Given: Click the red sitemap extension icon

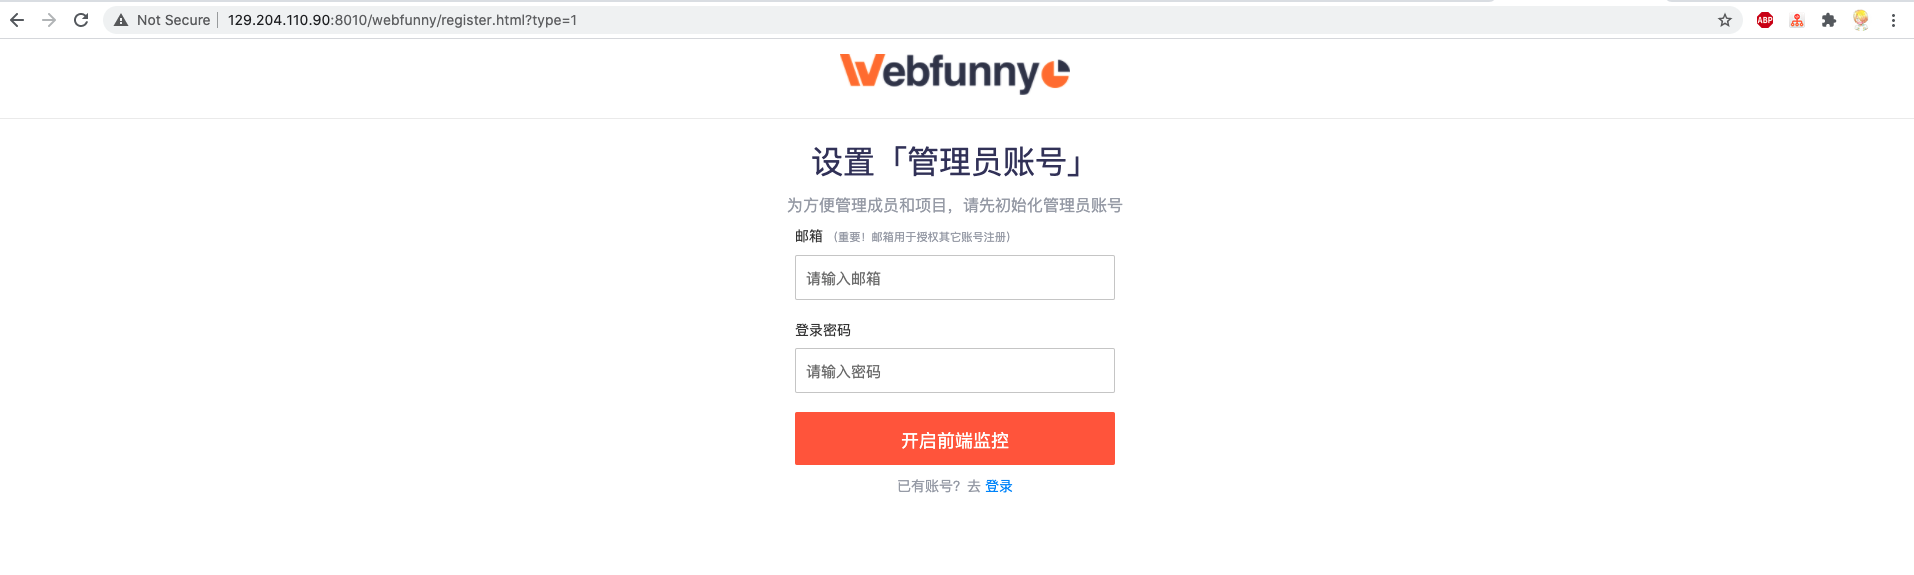Looking at the screenshot, I should click(1797, 20).
